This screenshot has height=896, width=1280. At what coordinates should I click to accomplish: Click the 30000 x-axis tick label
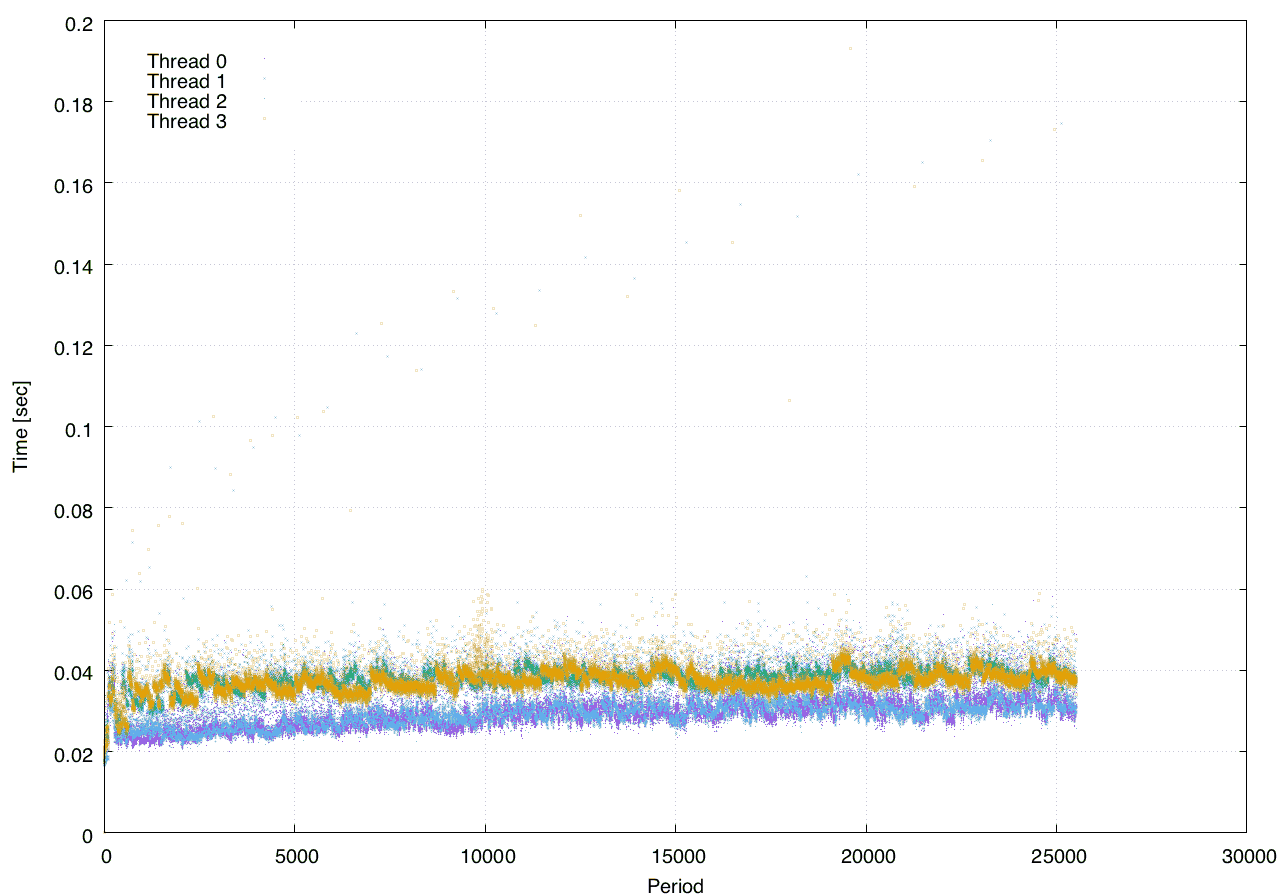pos(1246,856)
